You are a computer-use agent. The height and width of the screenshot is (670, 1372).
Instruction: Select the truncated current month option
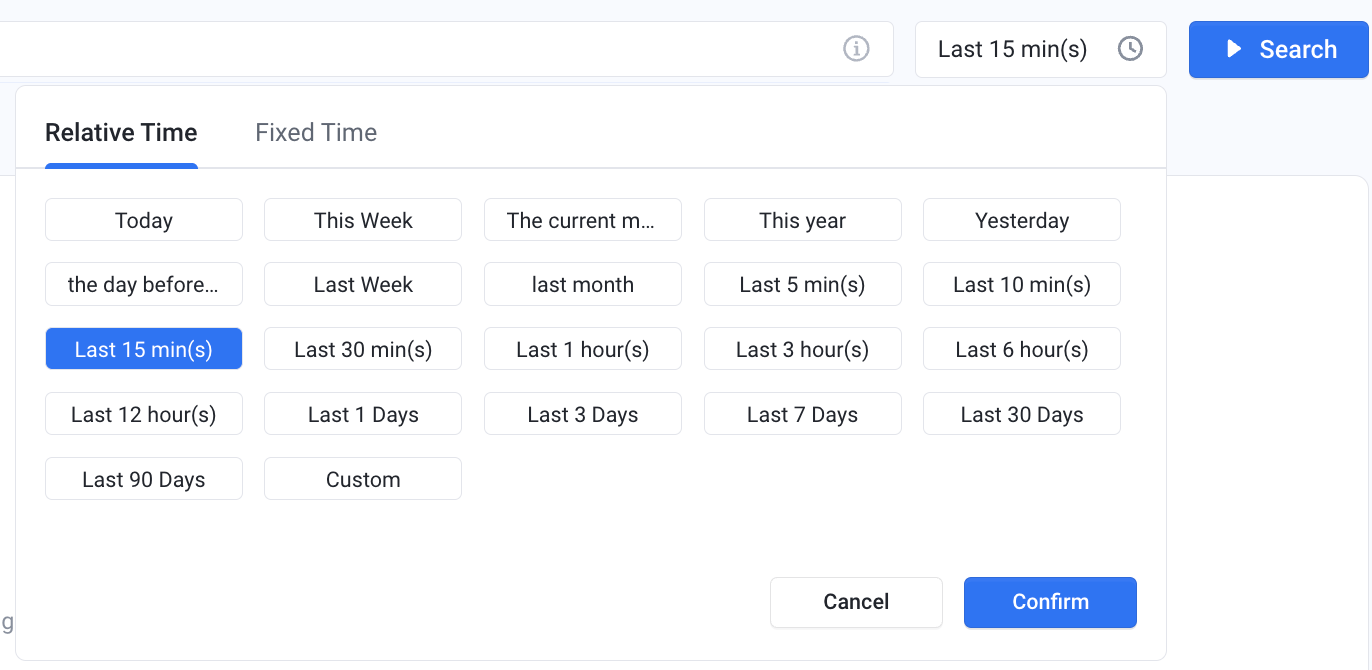(583, 220)
